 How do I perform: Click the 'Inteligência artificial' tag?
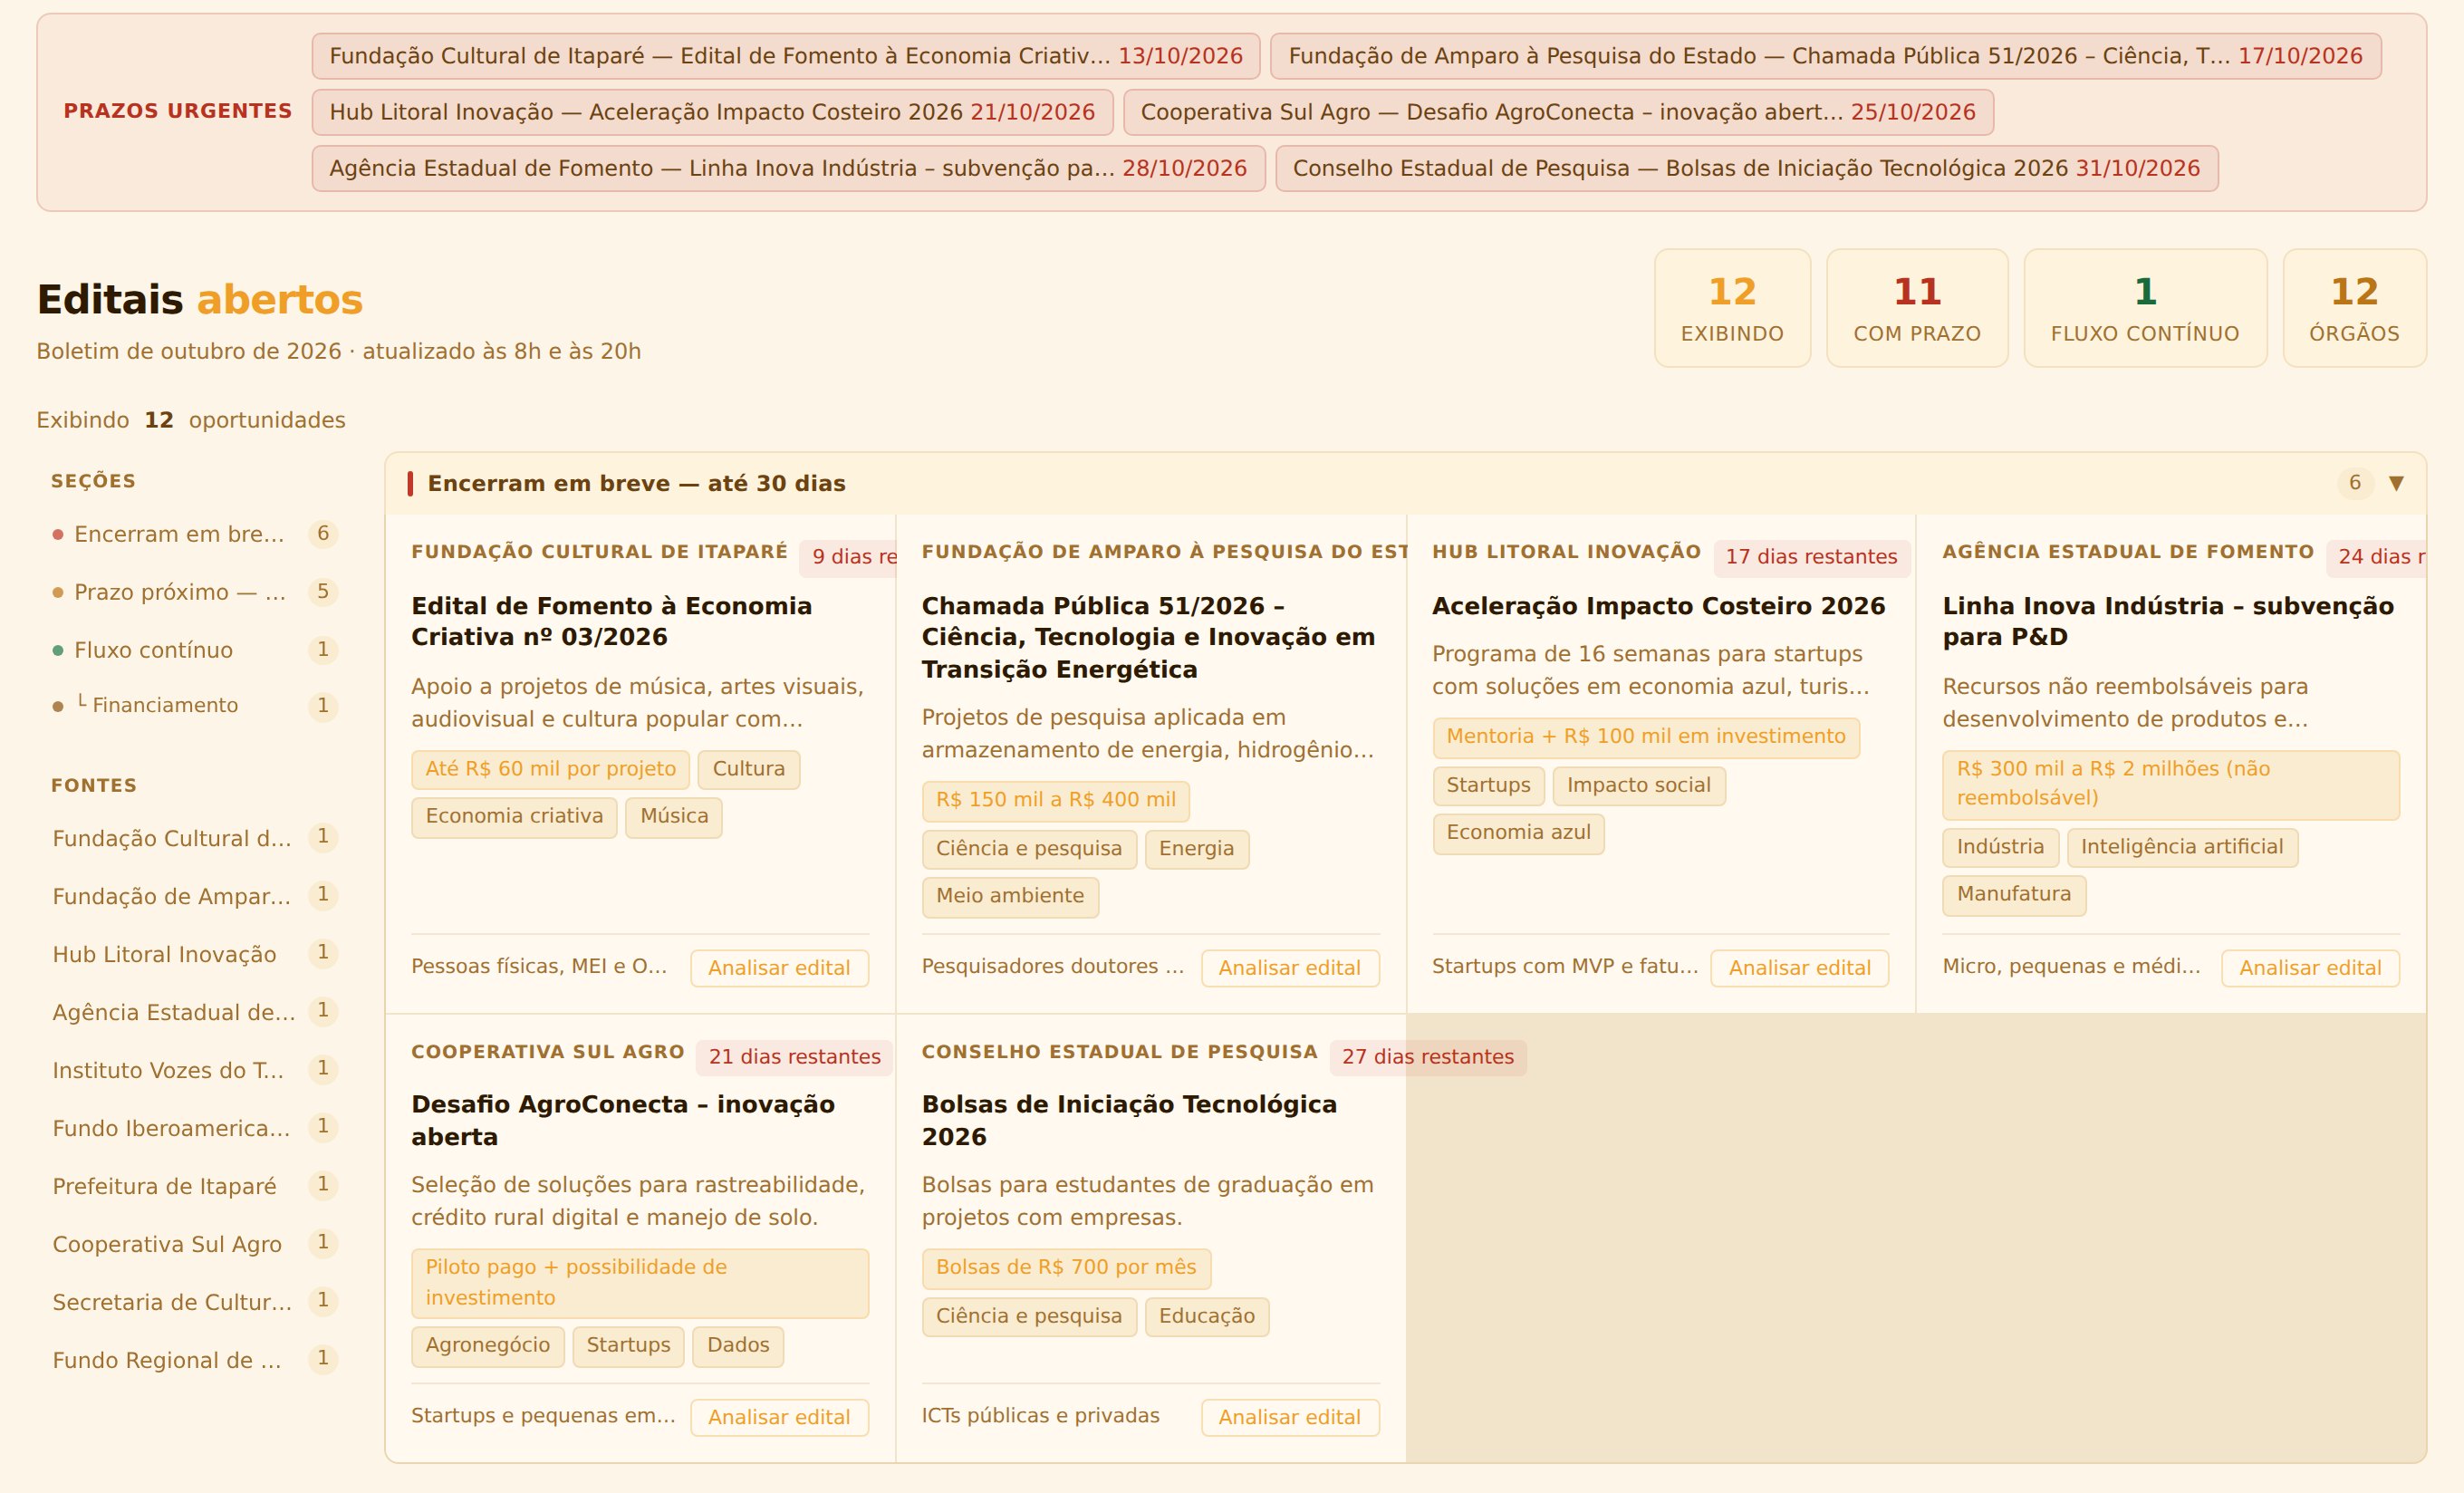pyautogui.click(x=2182, y=847)
